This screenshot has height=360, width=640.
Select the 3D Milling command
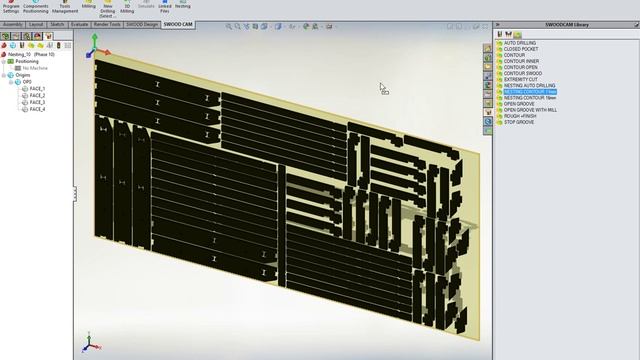[x=127, y=7]
